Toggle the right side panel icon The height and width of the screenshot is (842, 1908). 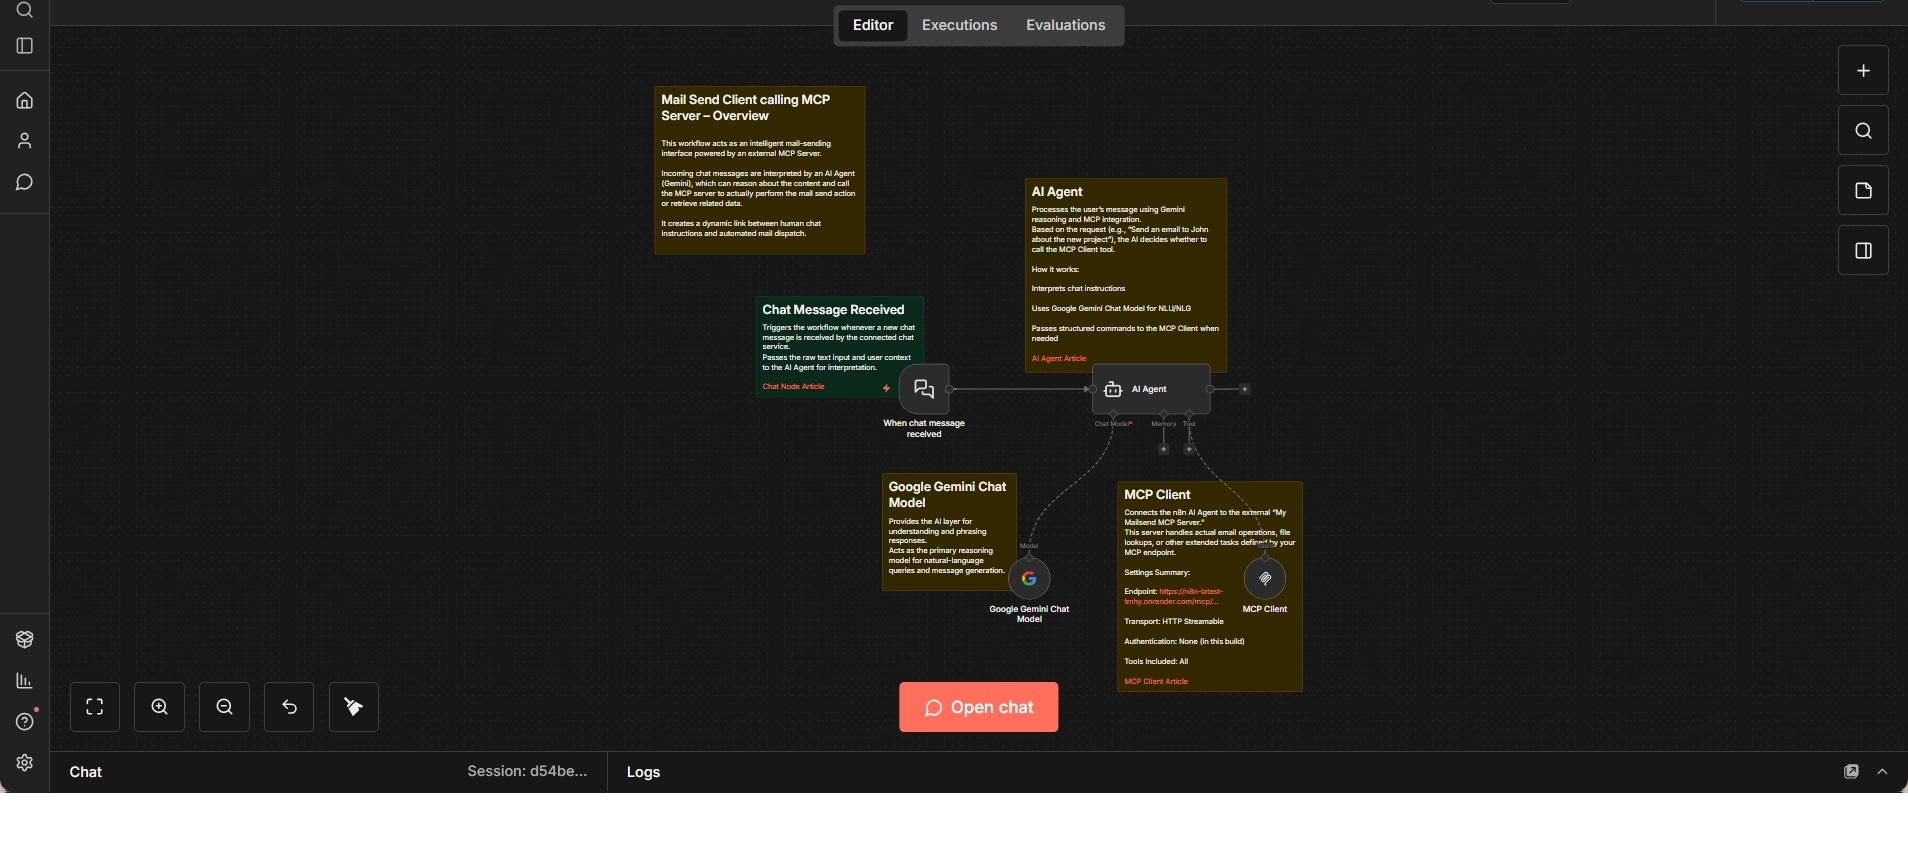1863,251
